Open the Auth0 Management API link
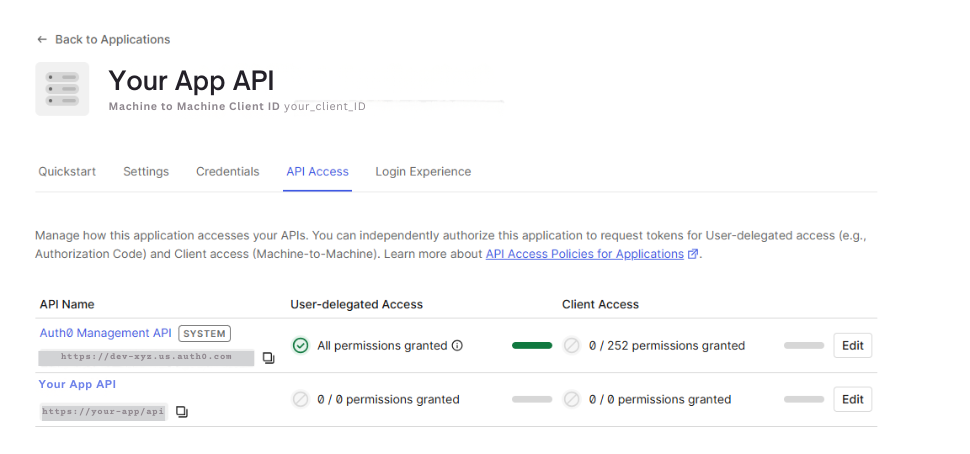Screen dimensions: 970x454 105,333
